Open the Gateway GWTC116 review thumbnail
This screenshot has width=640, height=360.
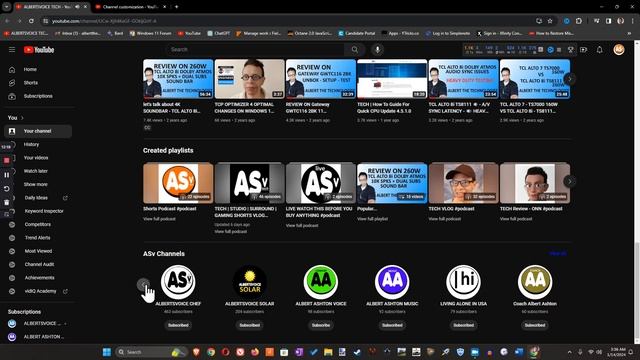(x=321, y=79)
